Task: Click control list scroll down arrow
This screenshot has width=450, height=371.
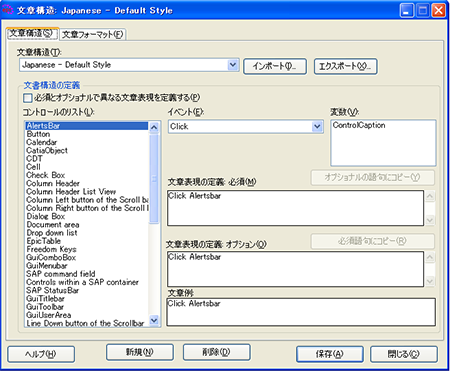Action: [154, 320]
